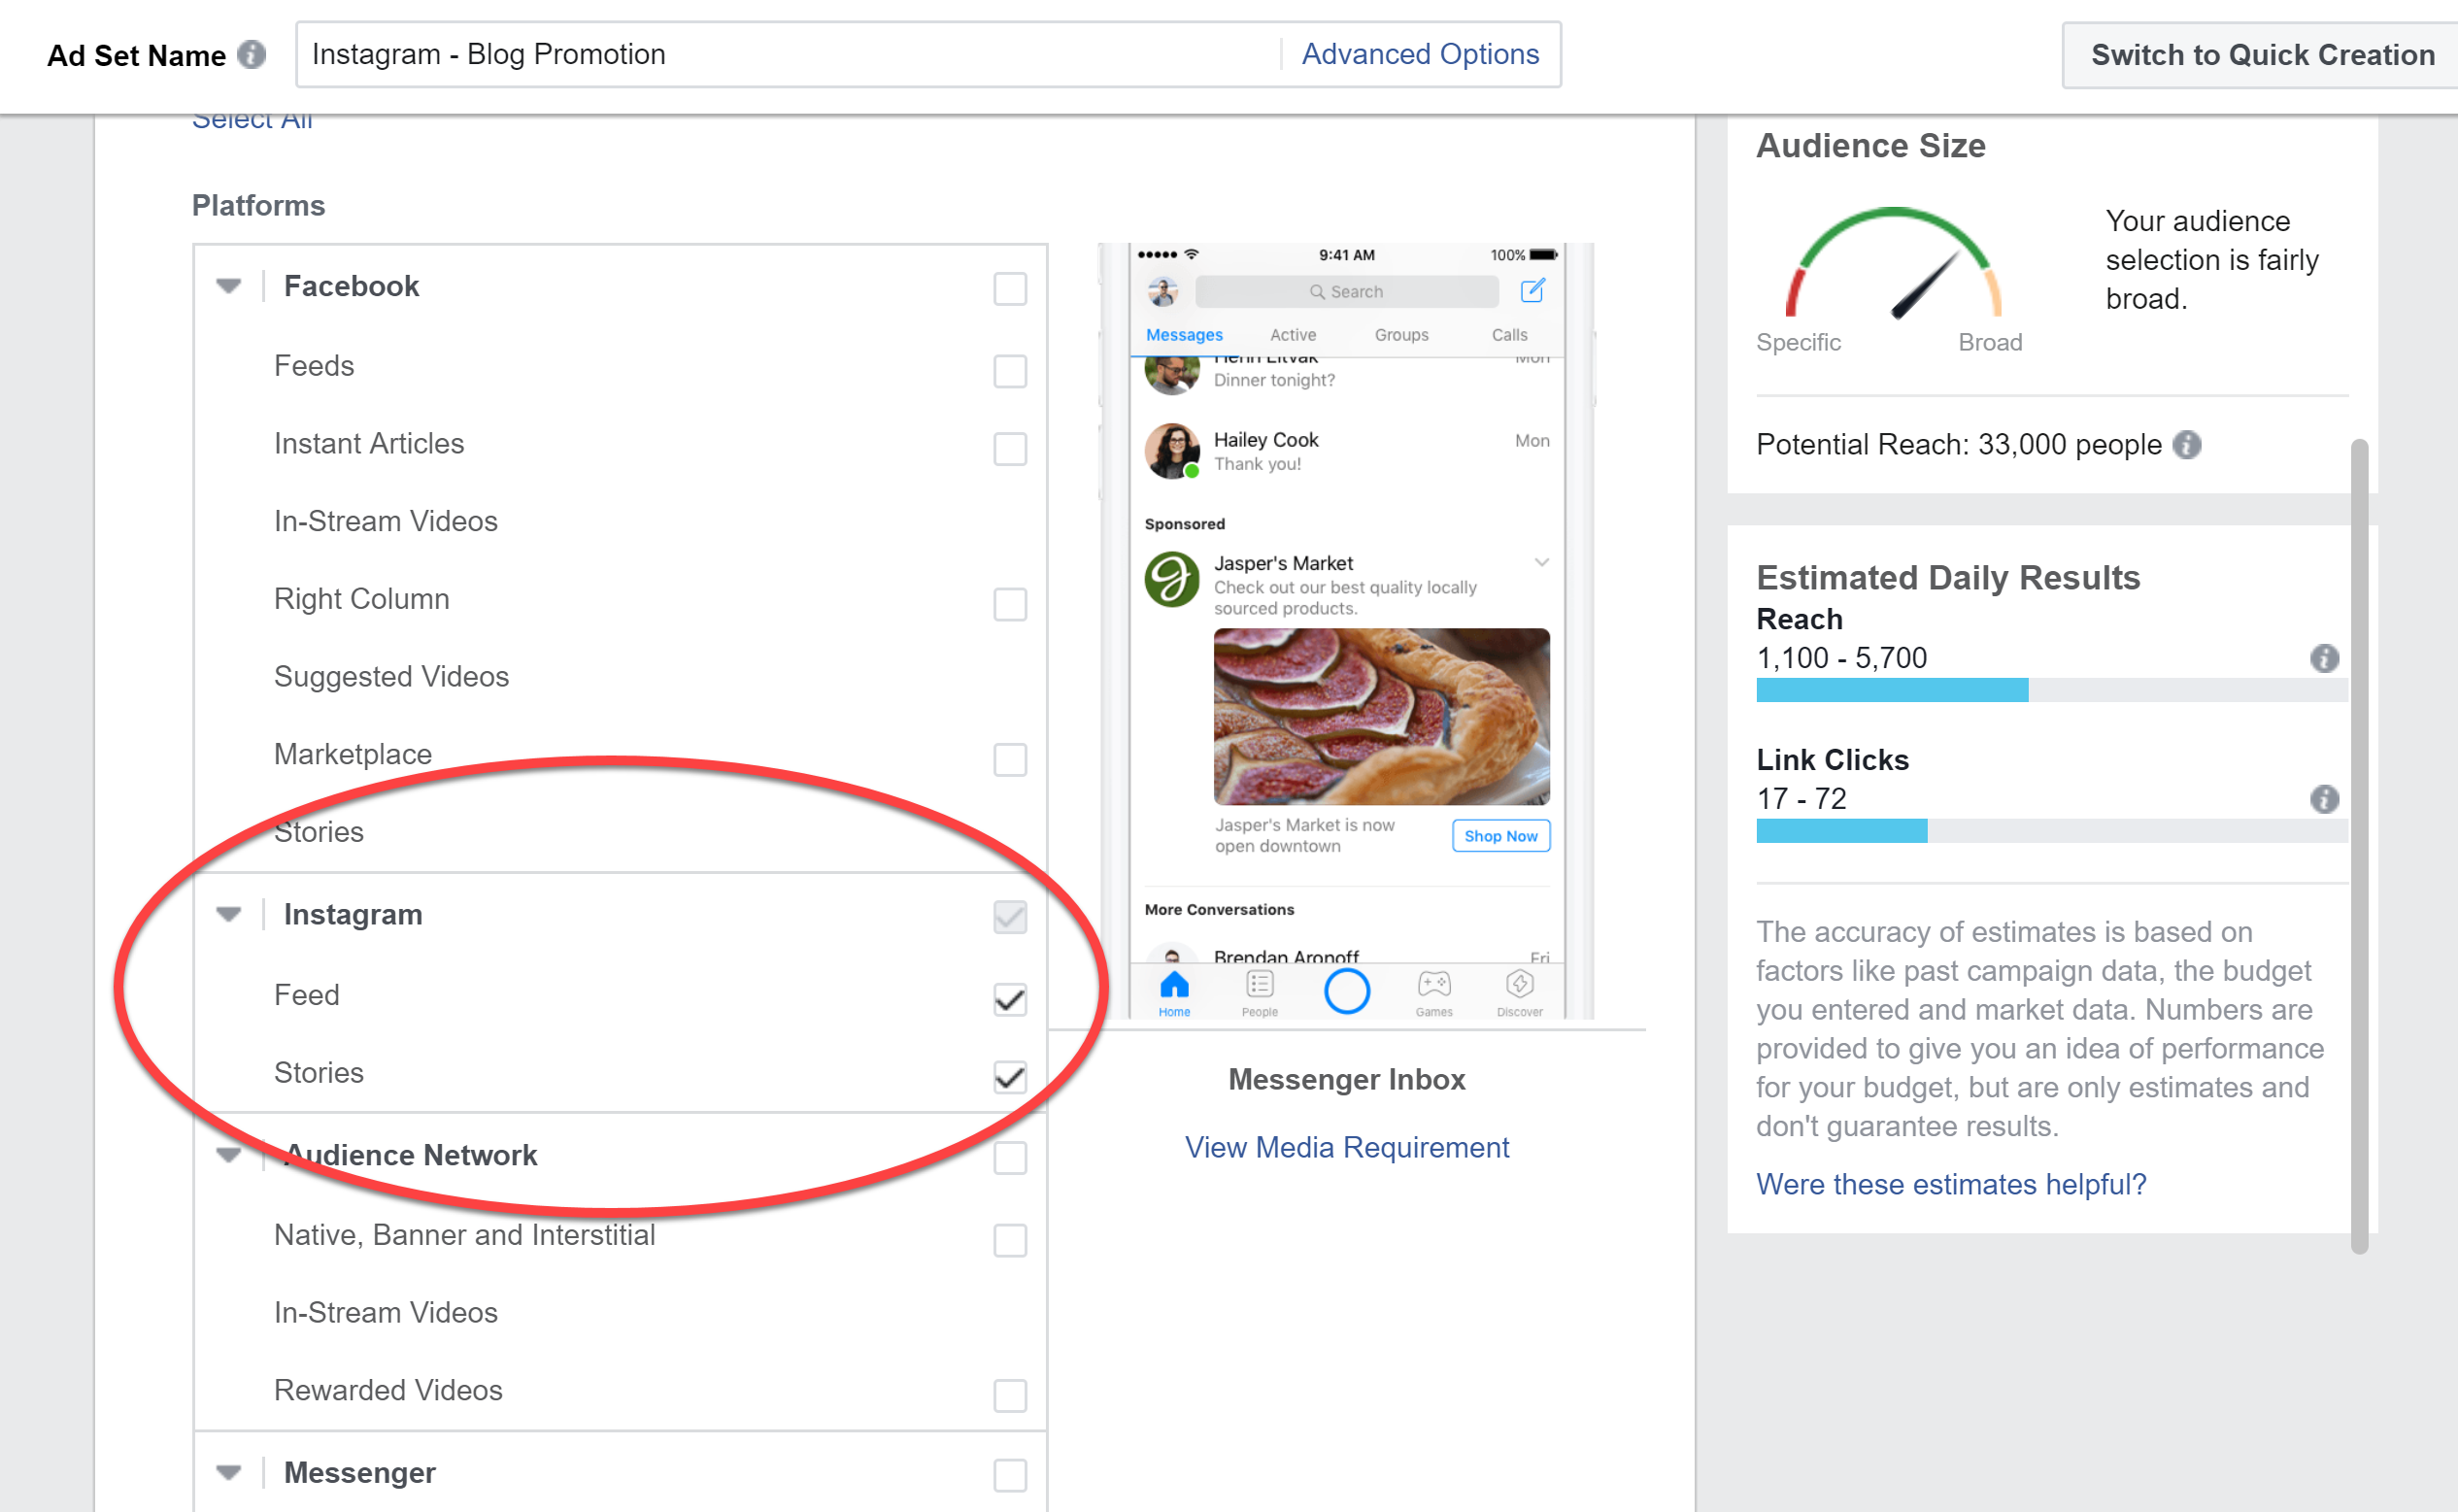Enable the Facebook Marketplace placement checkbox

point(1010,759)
